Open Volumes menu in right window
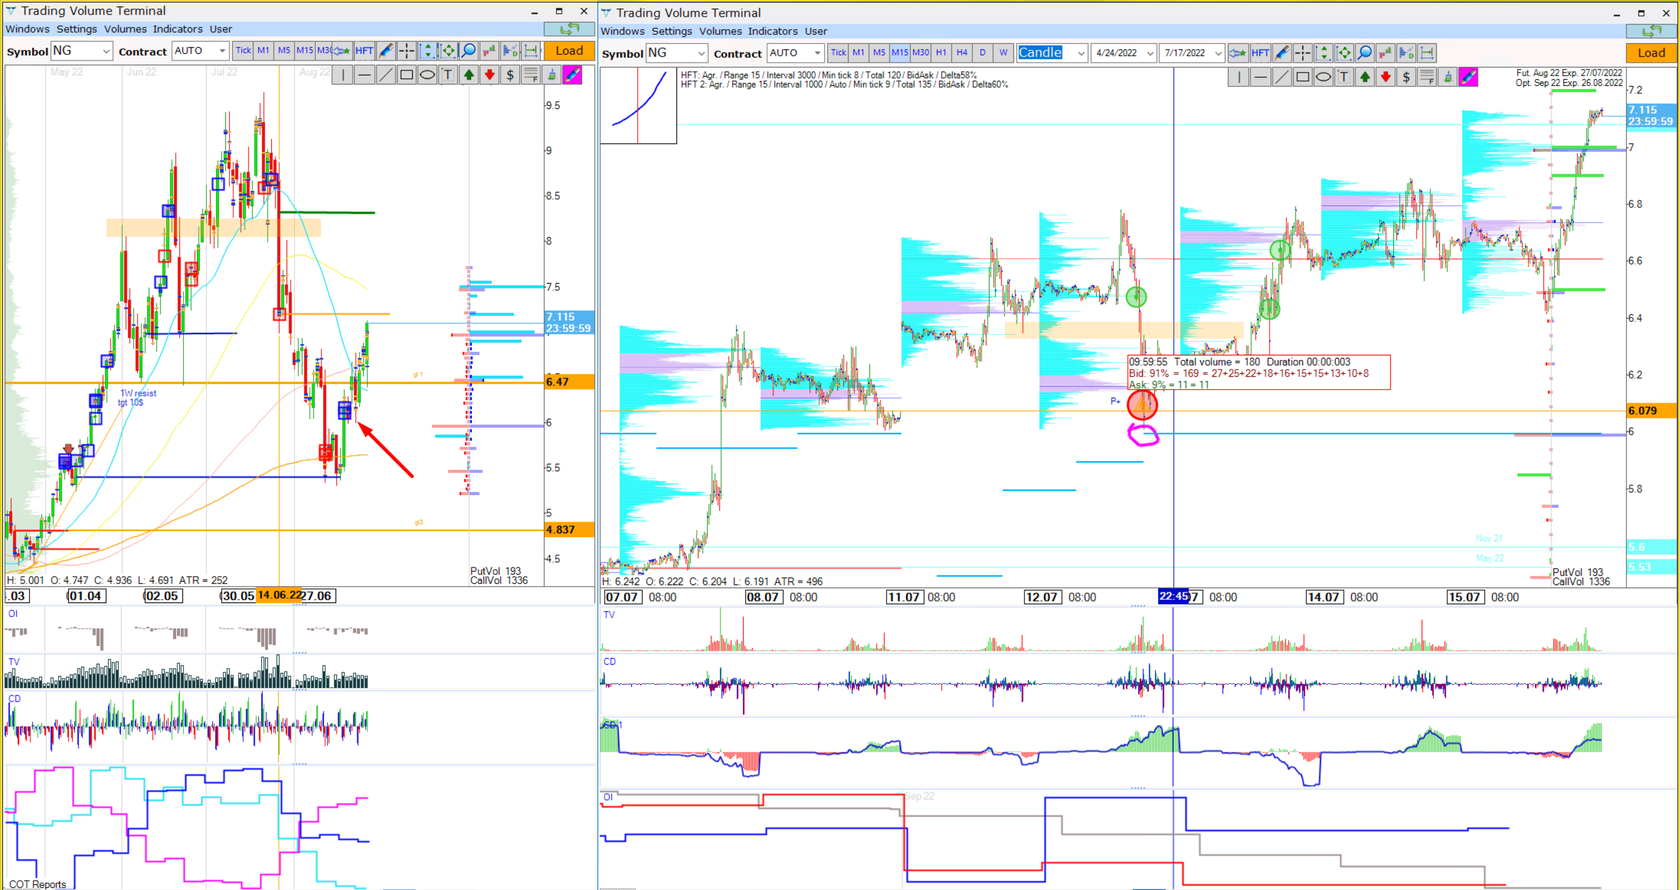The image size is (1680, 890). tap(720, 31)
